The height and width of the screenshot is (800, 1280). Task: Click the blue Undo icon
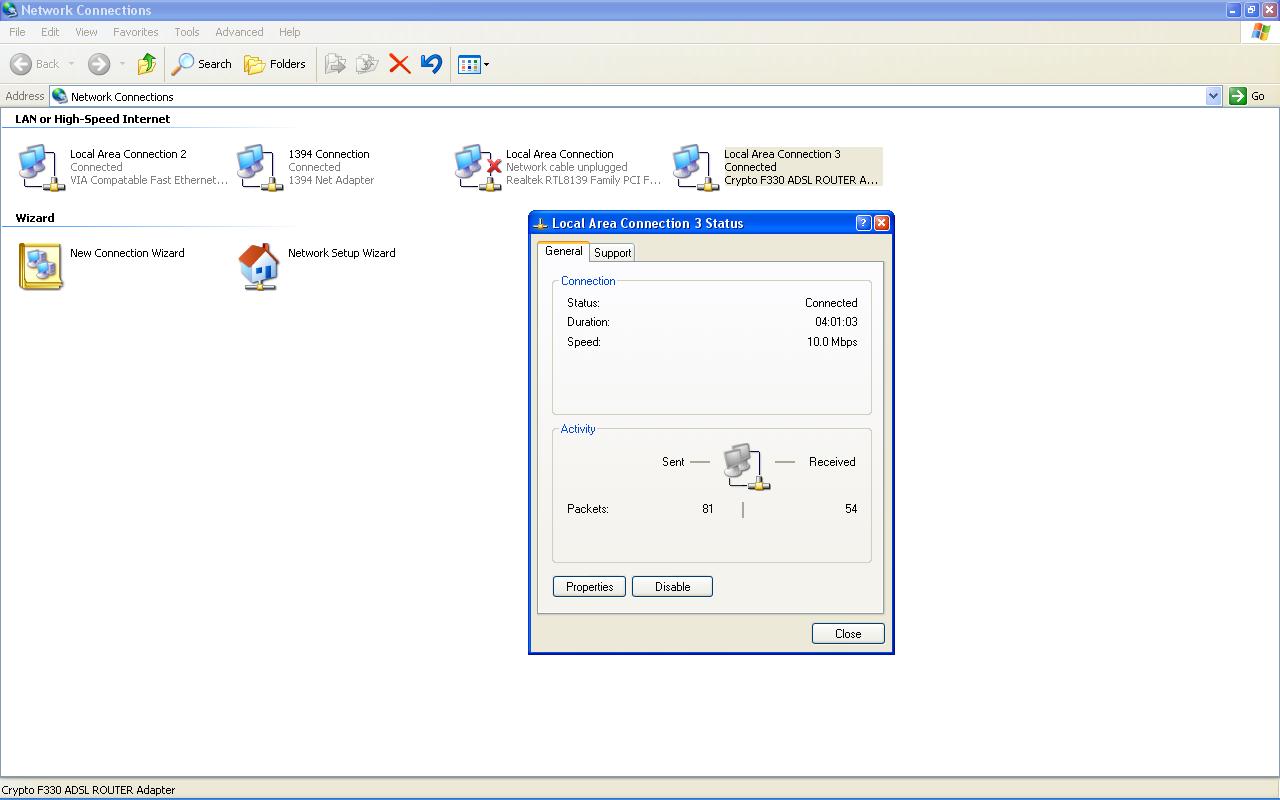(x=431, y=64)
